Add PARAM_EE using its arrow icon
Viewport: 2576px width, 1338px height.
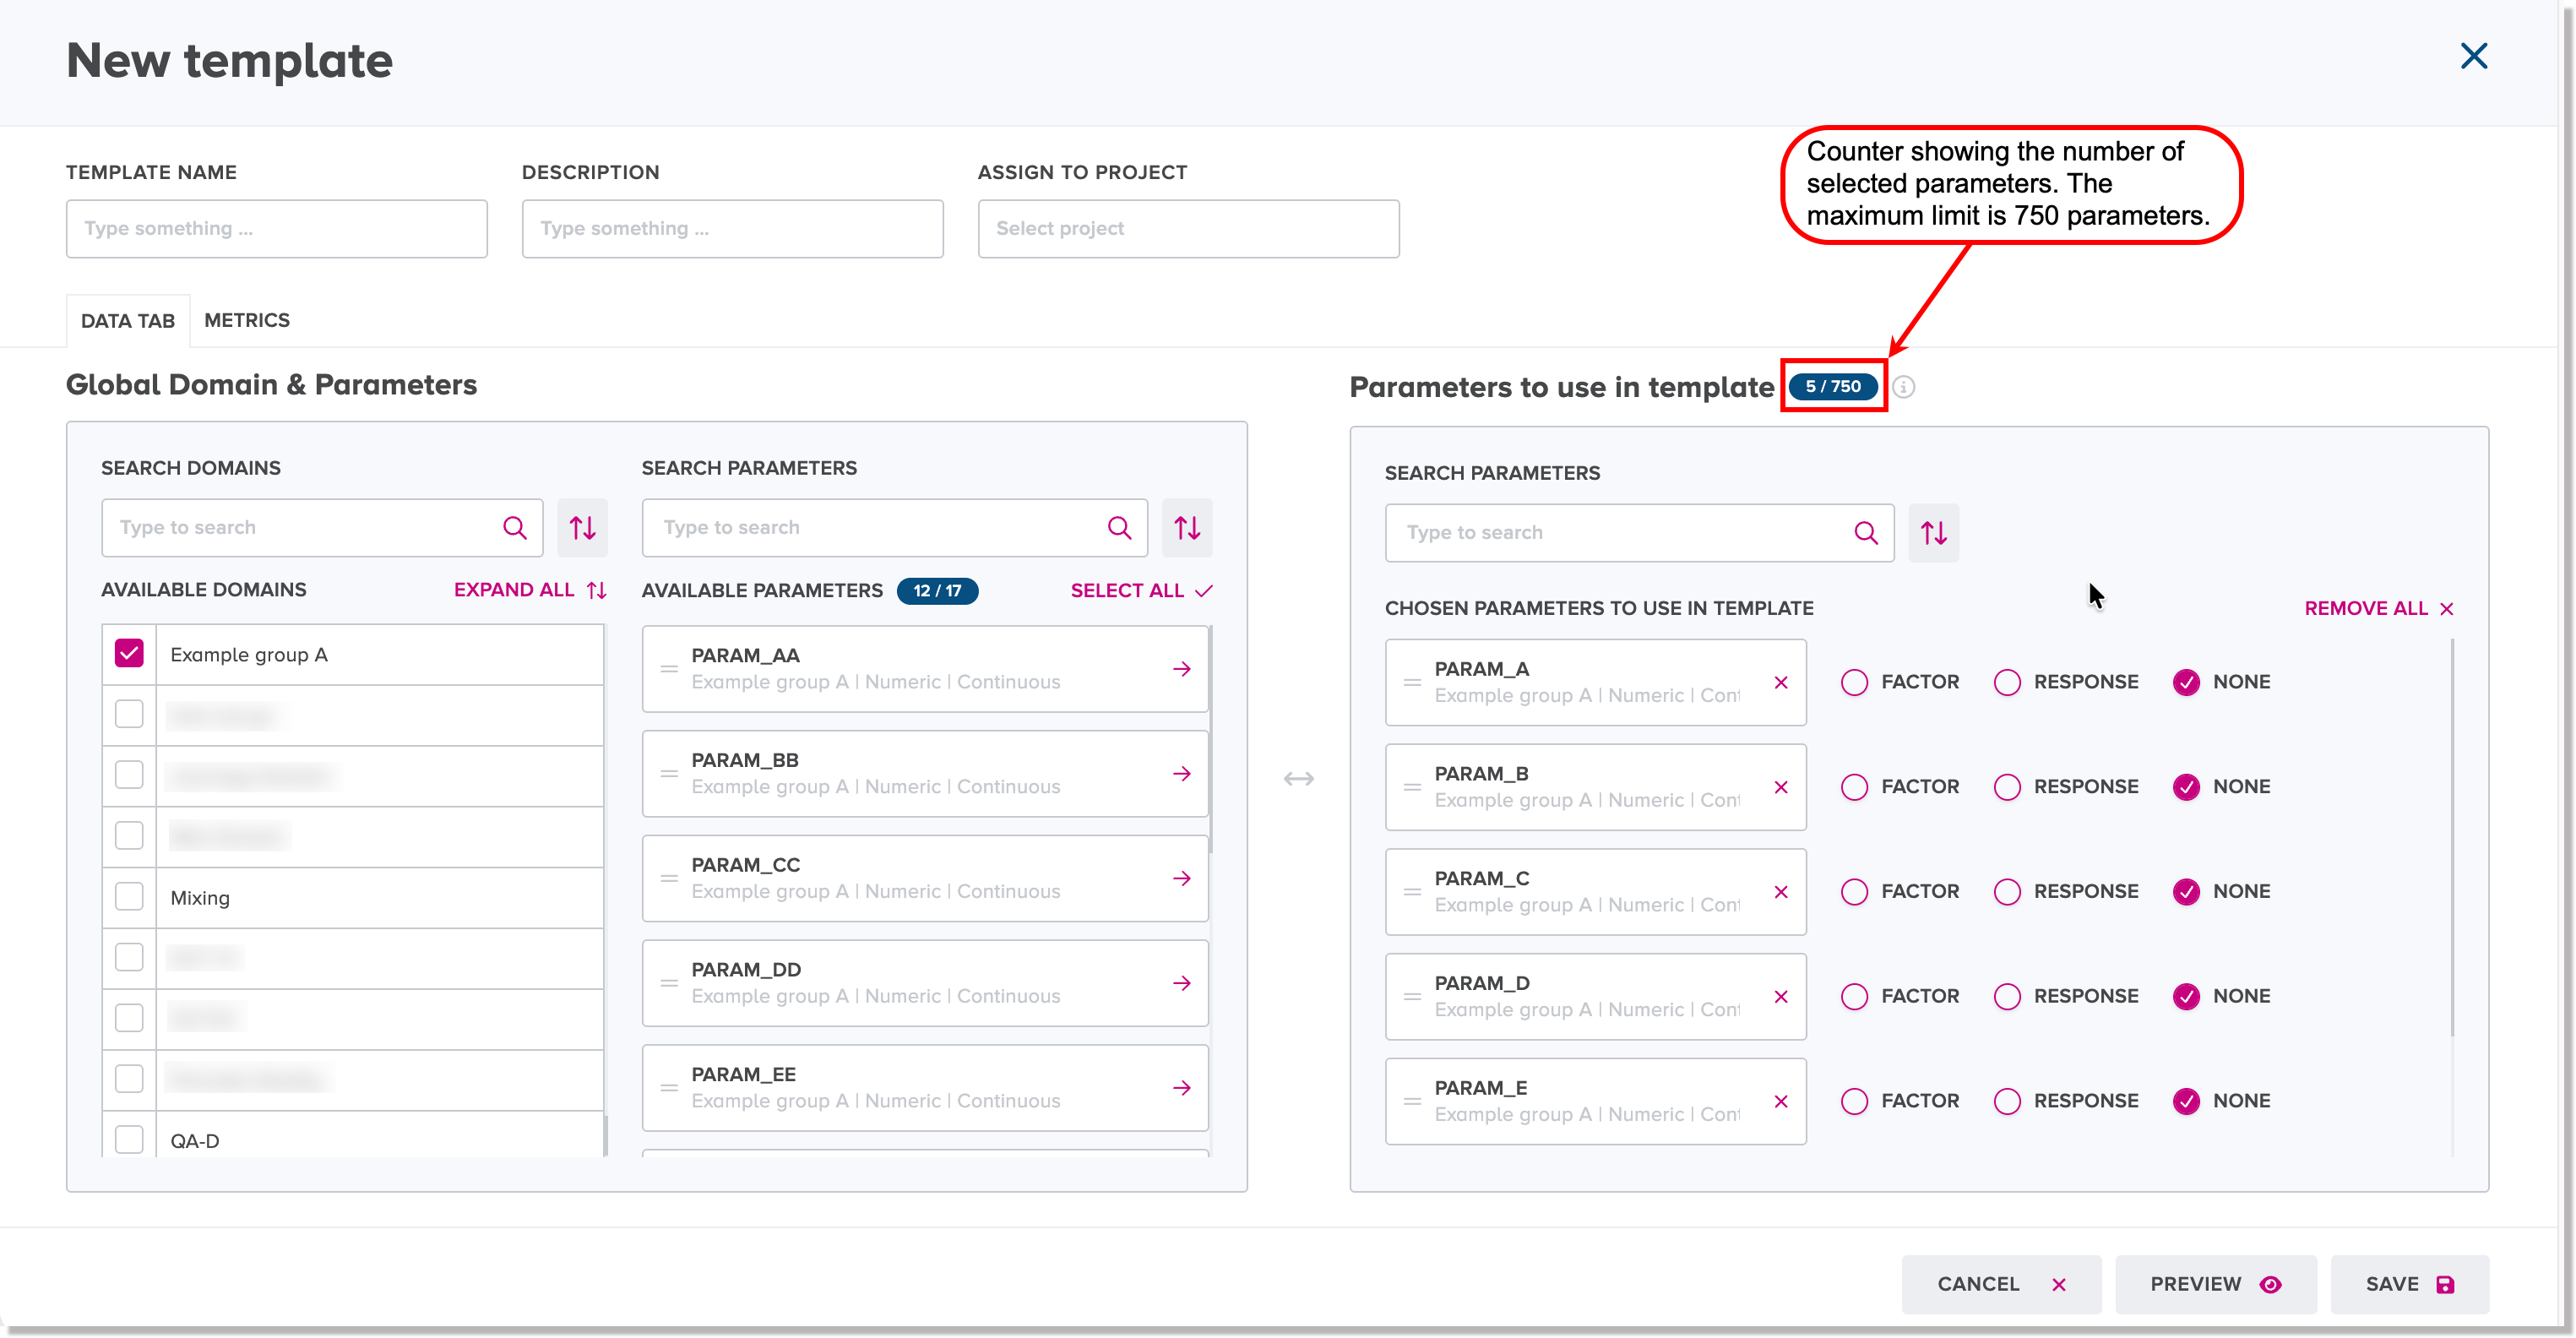(1182, 1087)
